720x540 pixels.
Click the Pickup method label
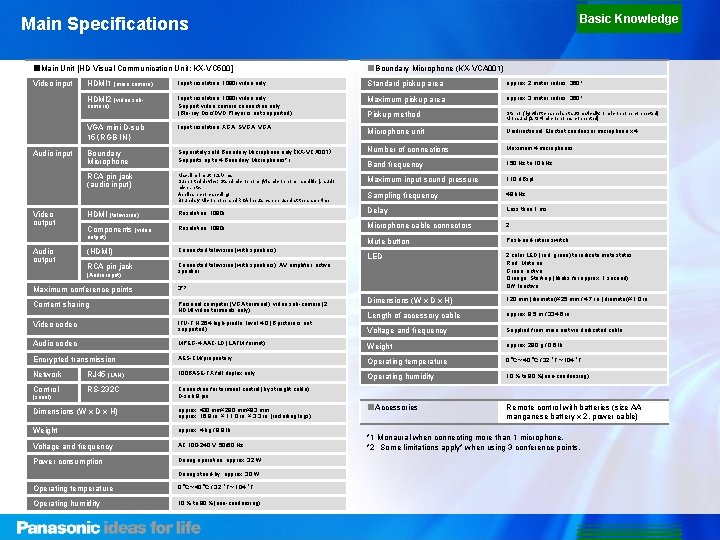(x=429, y=115)
